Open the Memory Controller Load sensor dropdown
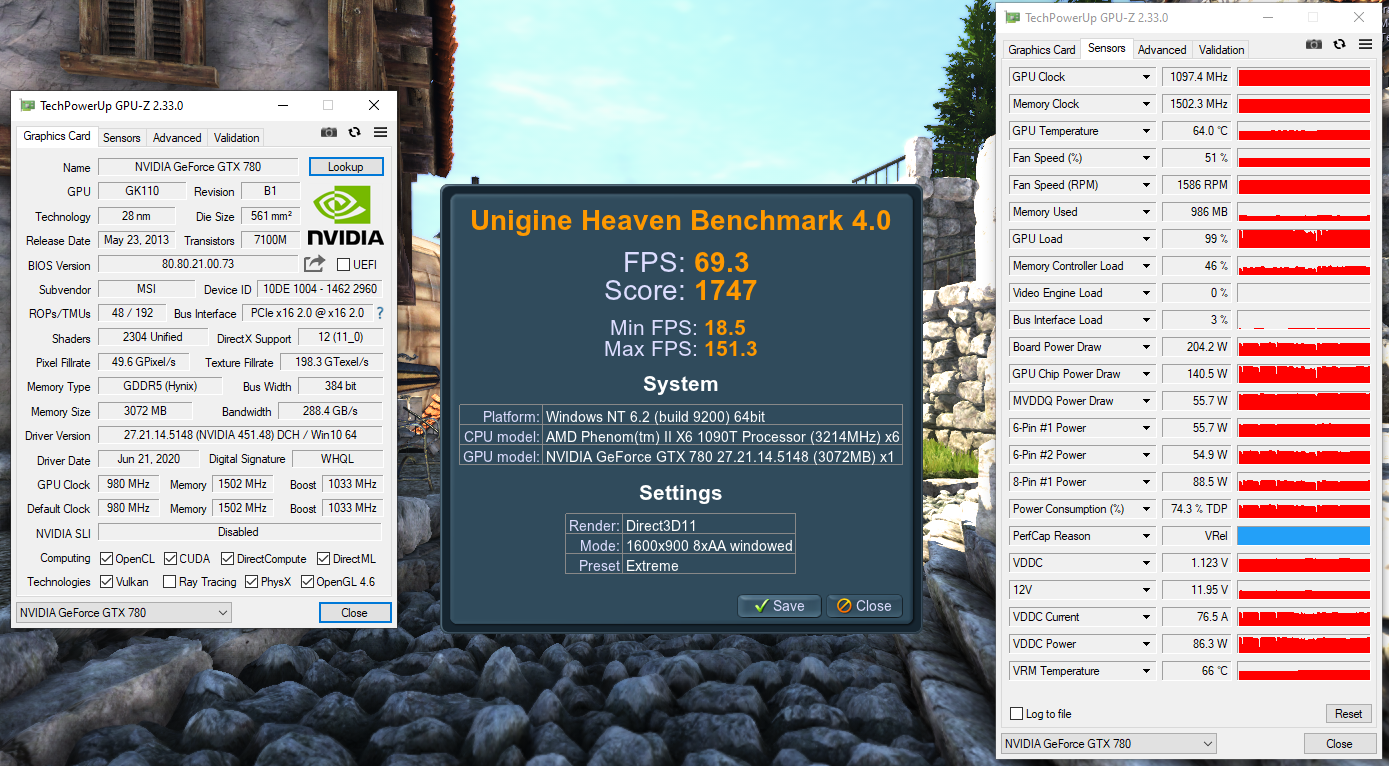 pos(1146,266)
